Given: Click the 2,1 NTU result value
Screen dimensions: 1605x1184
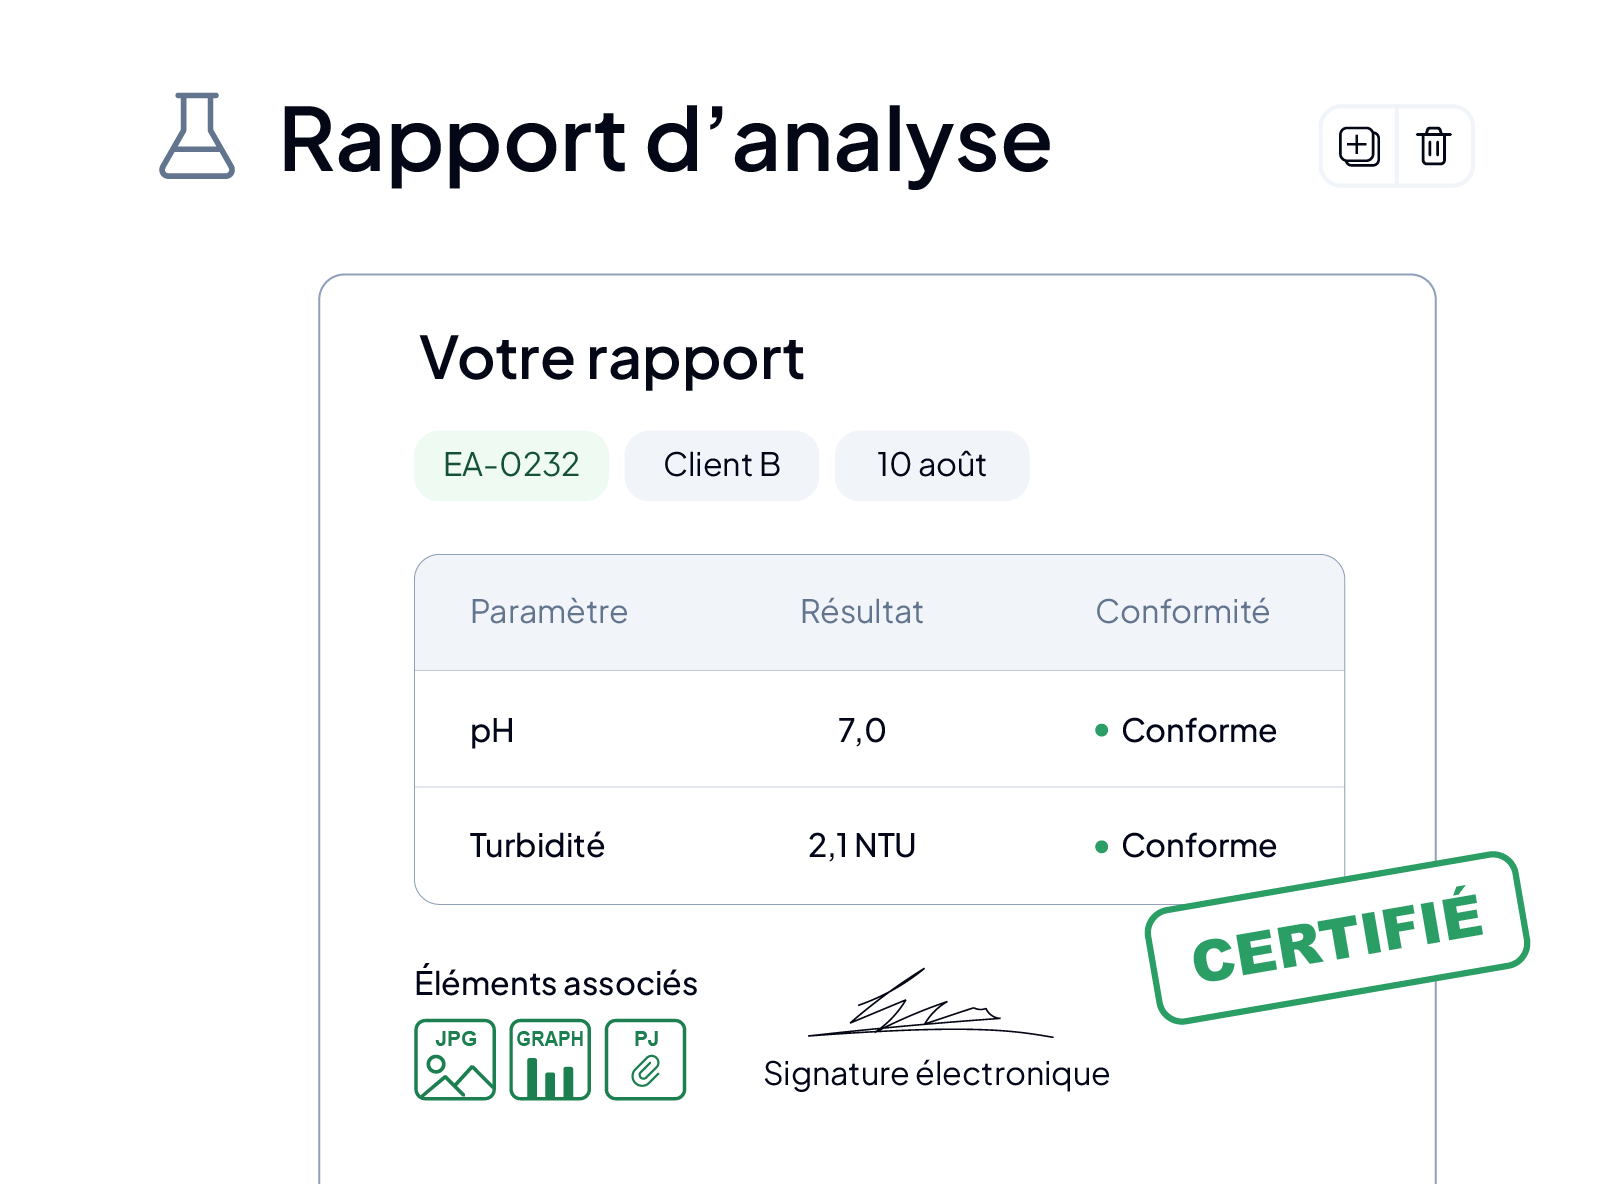Looking at the screenshot, I should tap(862, 846).
